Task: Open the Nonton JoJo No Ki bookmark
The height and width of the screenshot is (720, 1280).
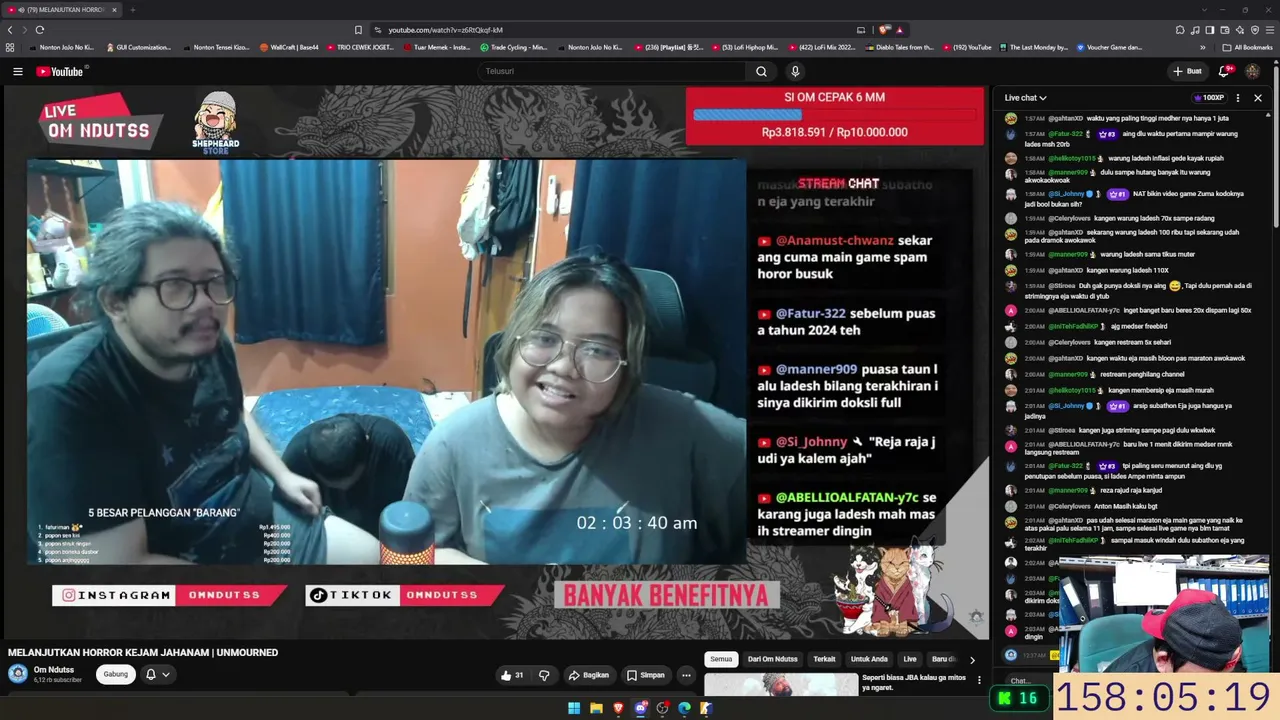Action: [x=62, y=47]
